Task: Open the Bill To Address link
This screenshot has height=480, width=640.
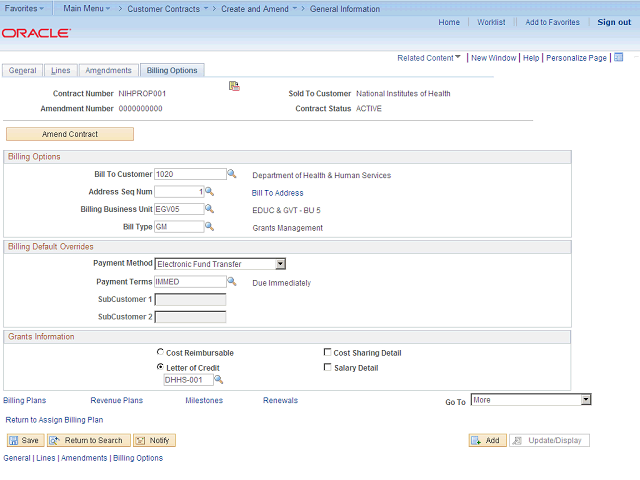Action: pos(278,193)
